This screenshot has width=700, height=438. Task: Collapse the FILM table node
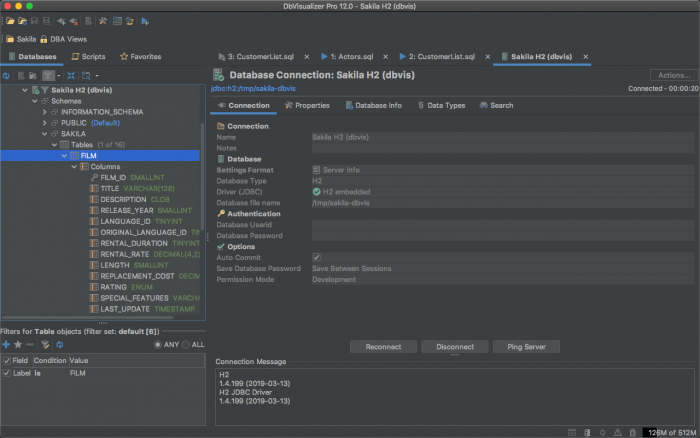click(x=64, y=156)
